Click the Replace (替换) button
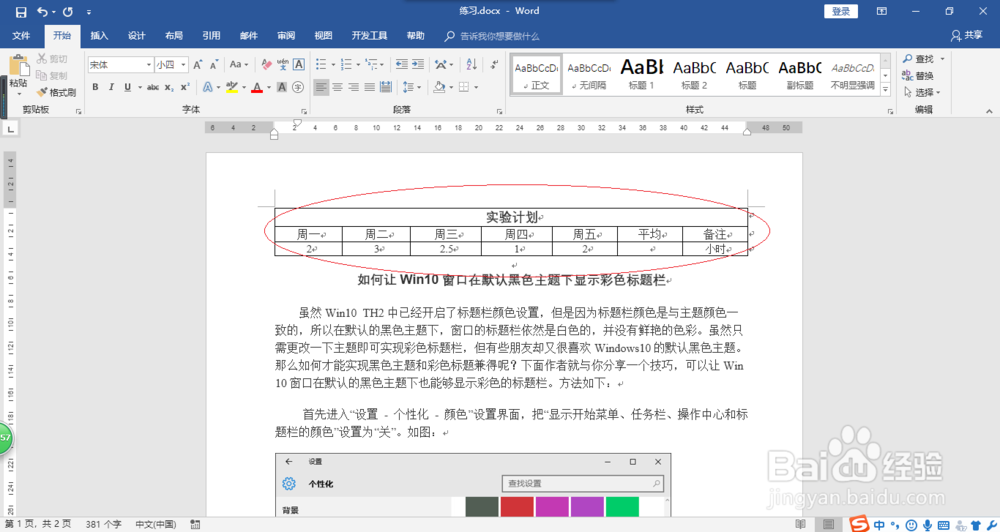The height and width of the screenshot is (532, 1000). tap(918, 76)
